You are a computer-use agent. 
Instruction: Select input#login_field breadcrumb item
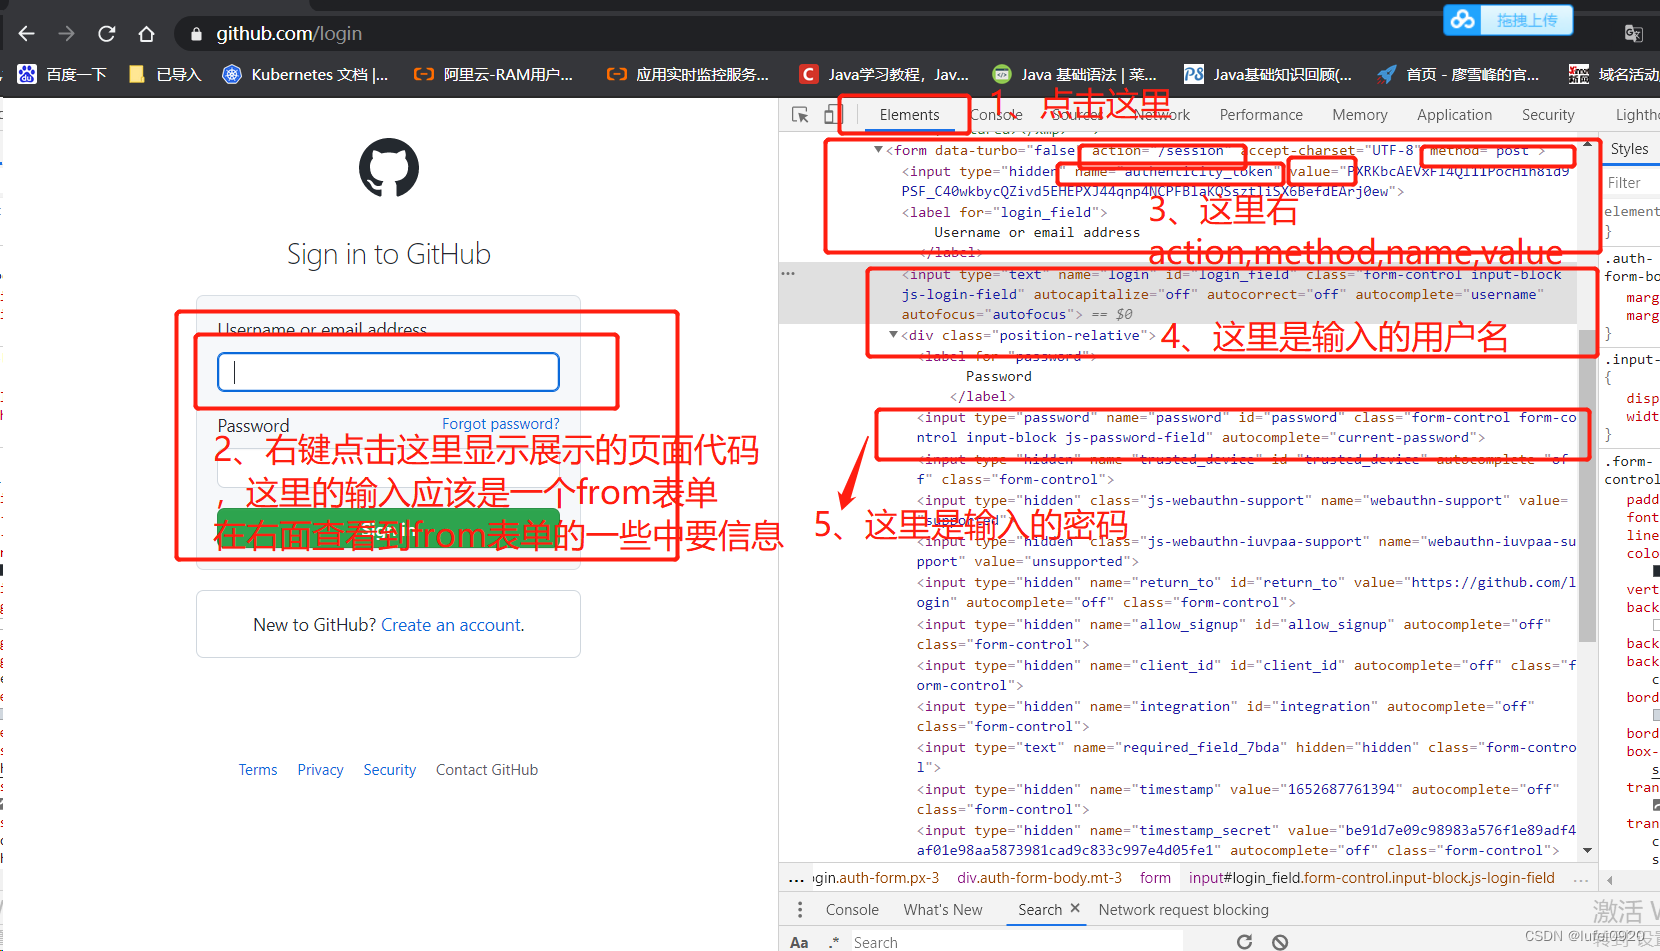(x=1371, y=878)
